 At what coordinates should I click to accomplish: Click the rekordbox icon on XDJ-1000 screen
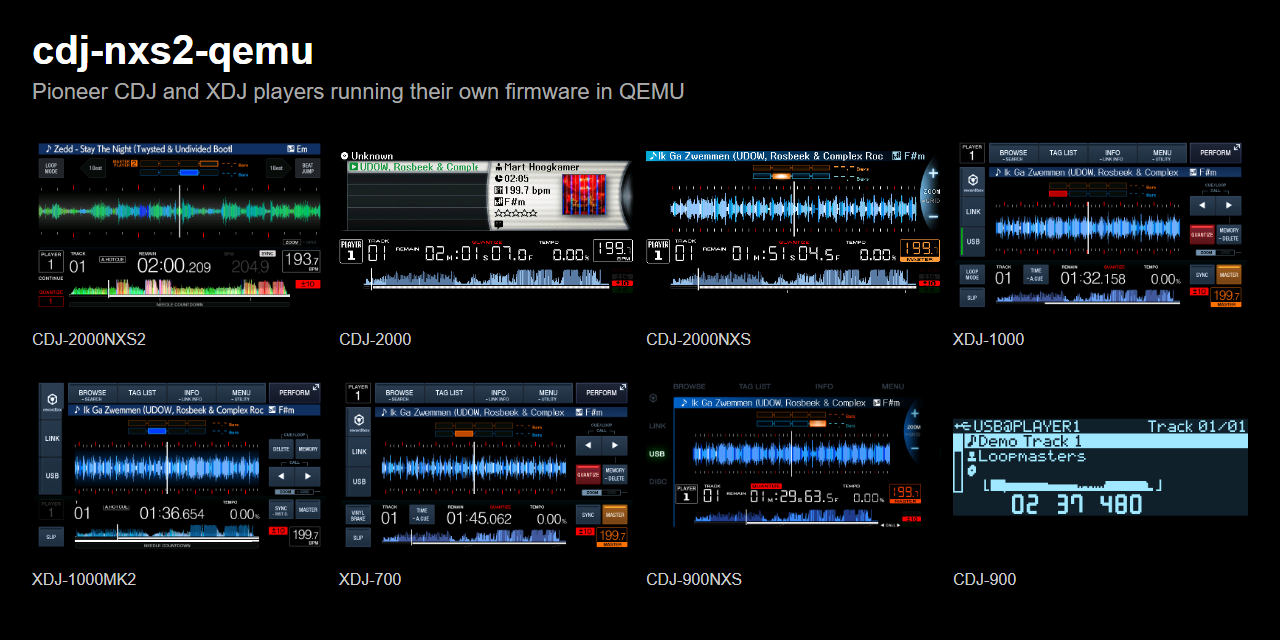pyautogui.click(x=973, y=181)
